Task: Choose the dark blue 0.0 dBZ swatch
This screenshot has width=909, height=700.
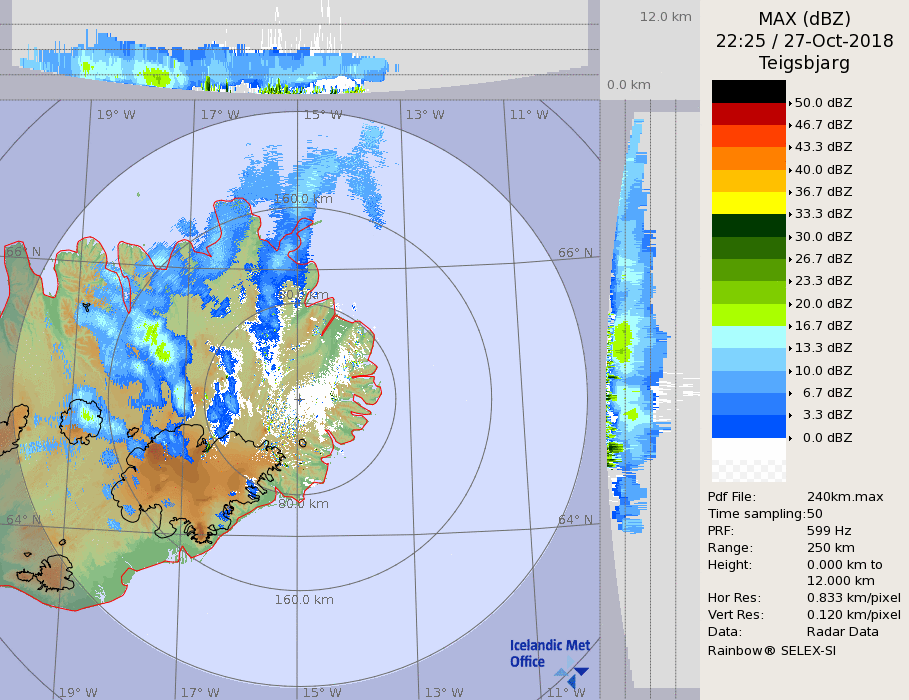Action: click(x=748, y=426)
